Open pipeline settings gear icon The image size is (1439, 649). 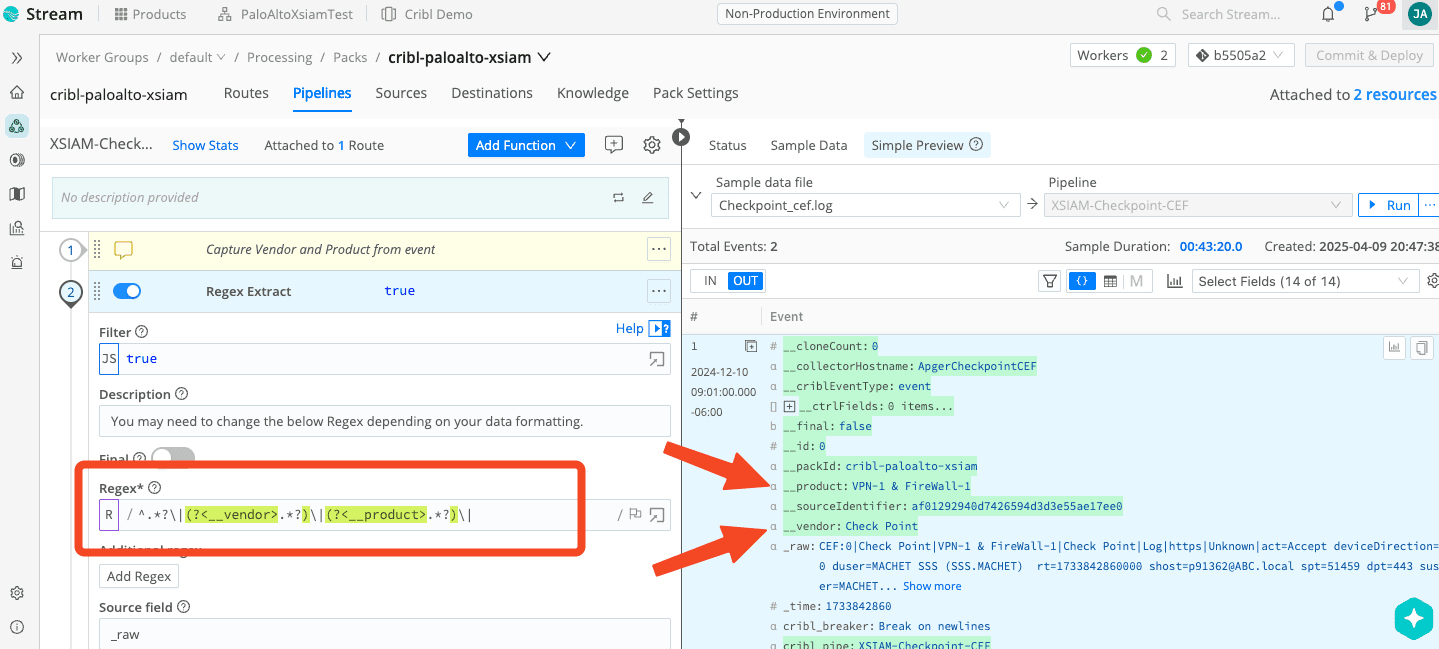tap(652, 145)
